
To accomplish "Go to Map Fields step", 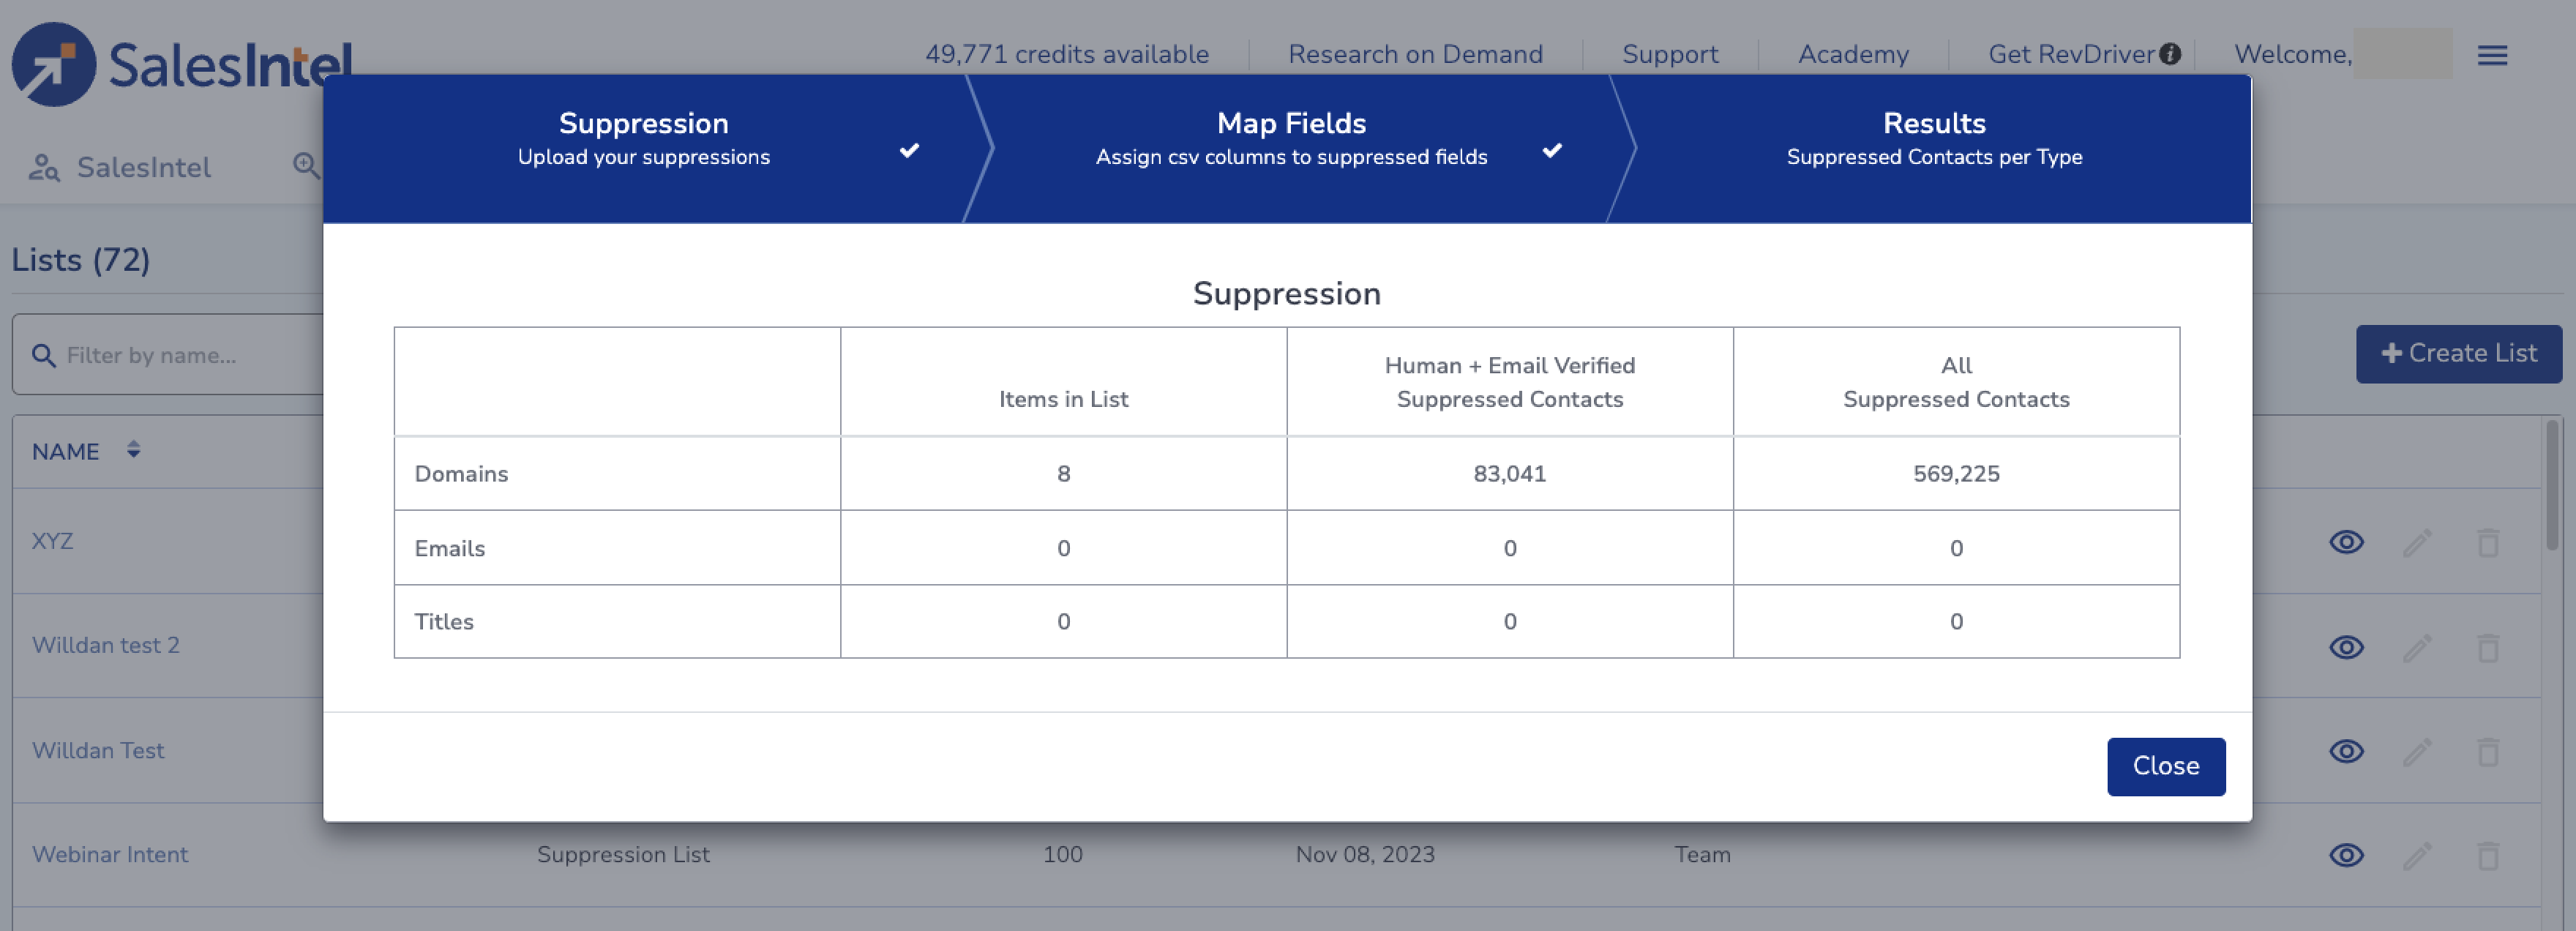I will [1291, 138].
